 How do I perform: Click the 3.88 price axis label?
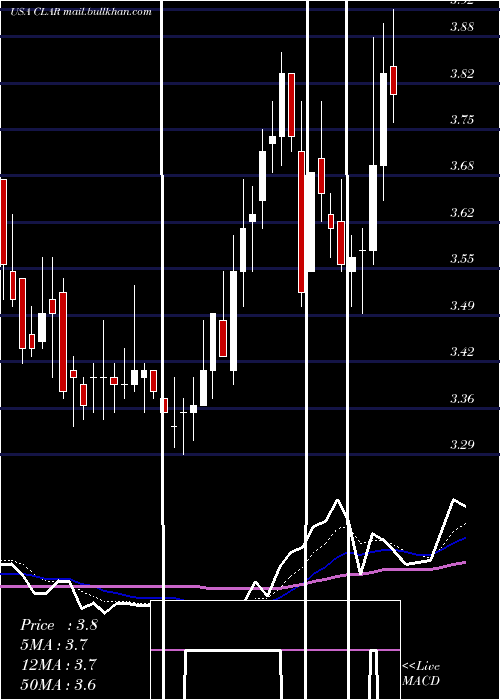462,27
